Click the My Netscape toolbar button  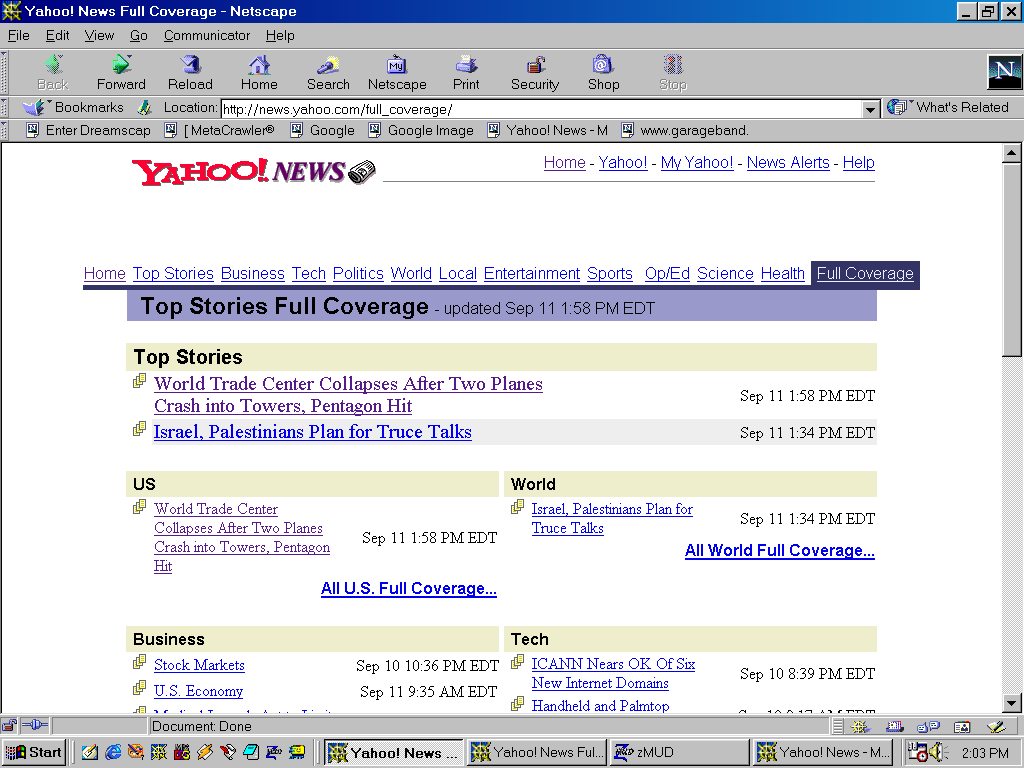click(397, 72)
